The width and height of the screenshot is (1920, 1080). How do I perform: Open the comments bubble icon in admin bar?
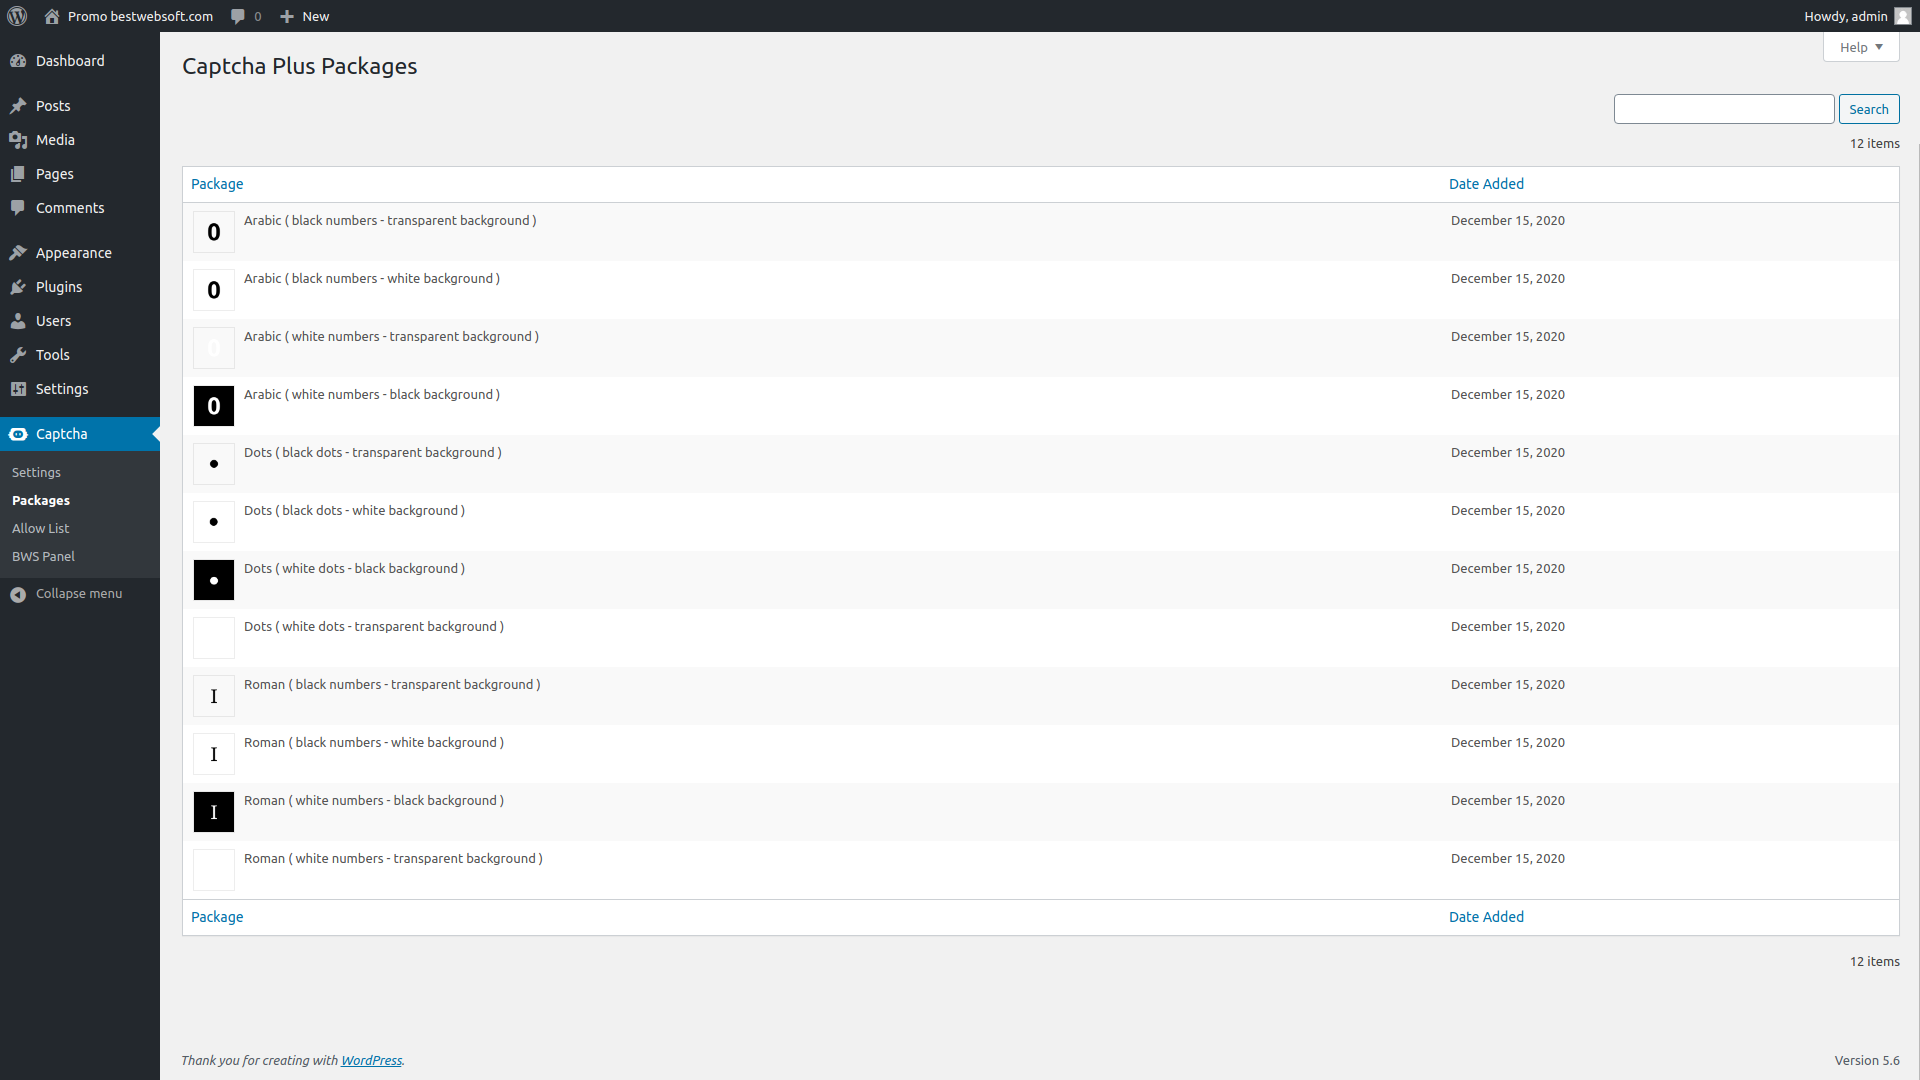238,16
